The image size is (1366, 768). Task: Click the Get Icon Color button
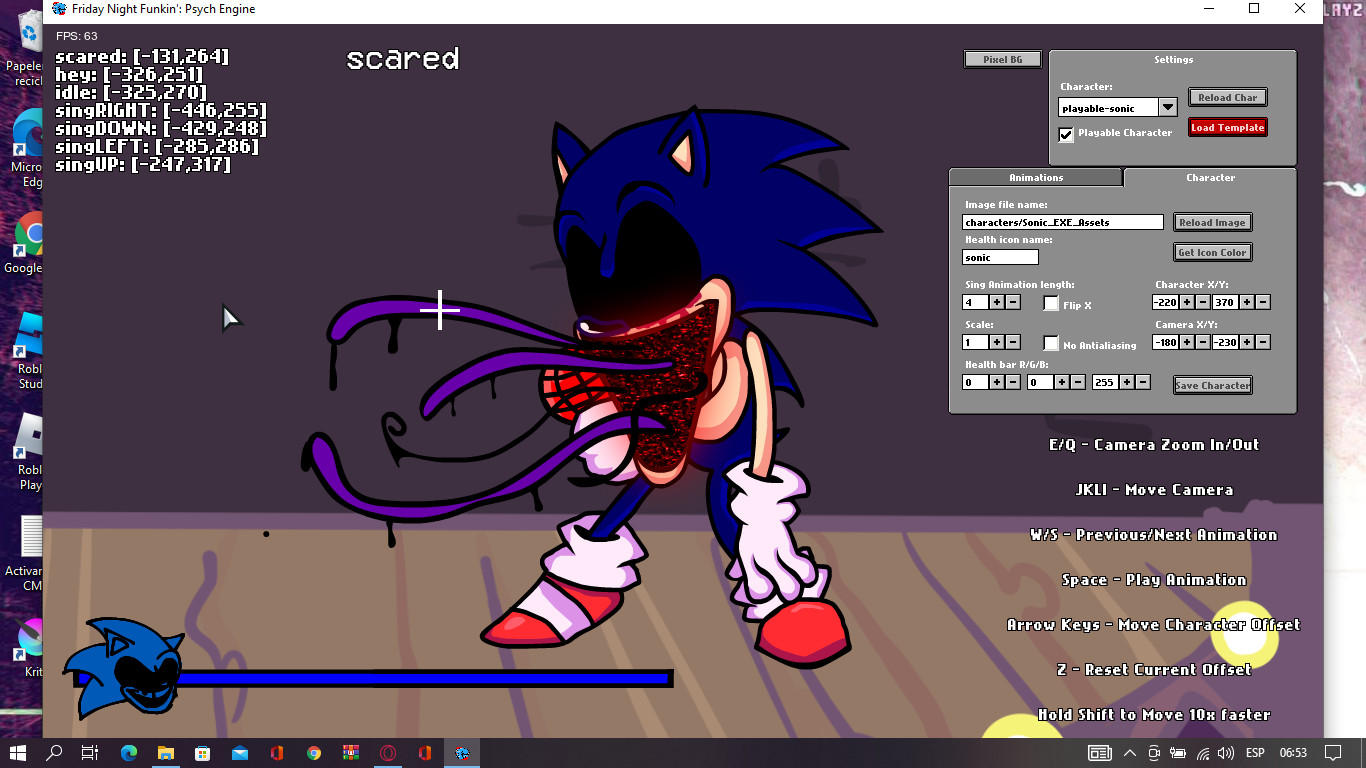pos(1212,252)
